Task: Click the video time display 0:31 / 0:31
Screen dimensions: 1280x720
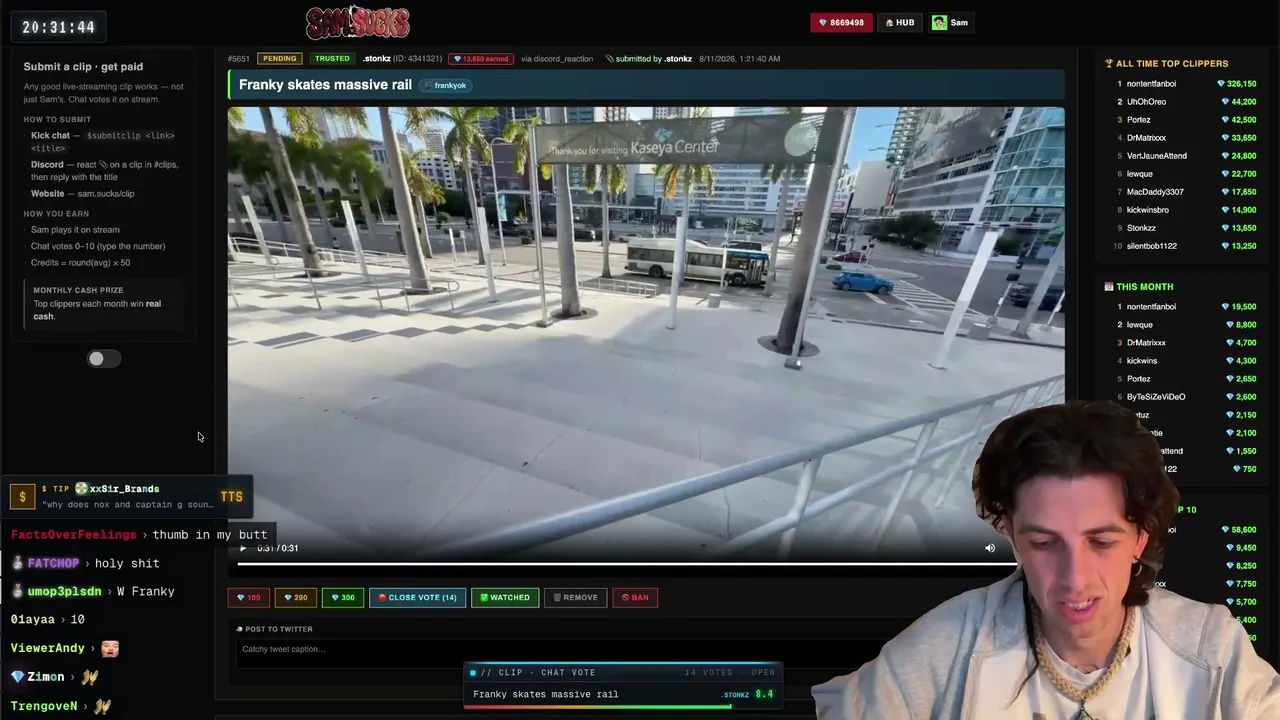Action: click(x=278, y=548)
